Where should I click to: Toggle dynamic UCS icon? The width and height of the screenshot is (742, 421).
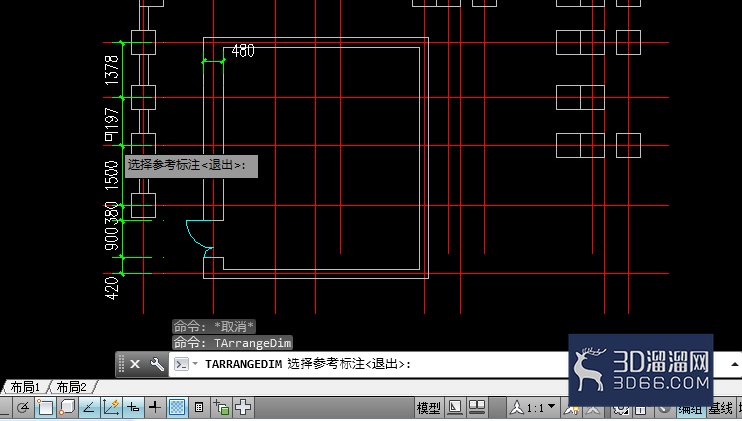111,407
